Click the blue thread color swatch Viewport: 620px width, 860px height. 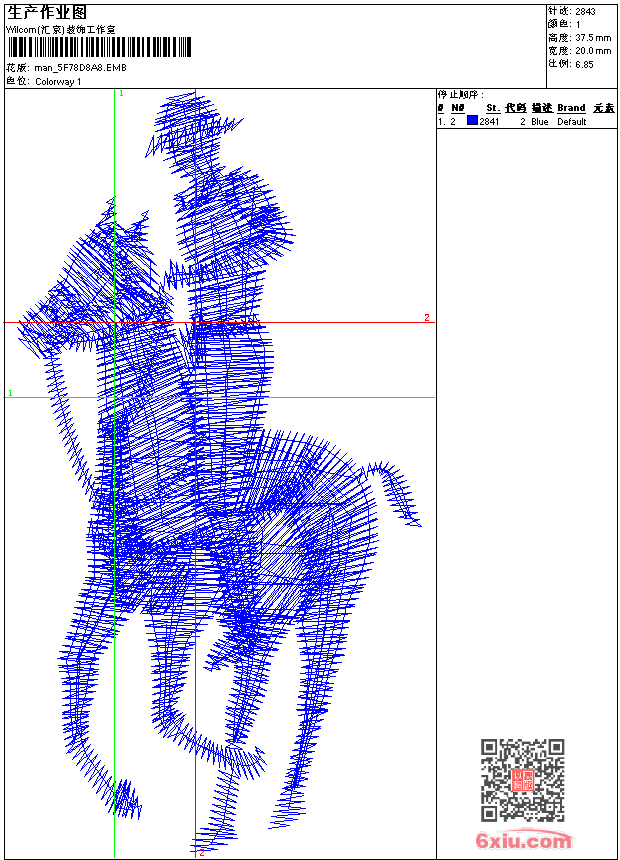(x=472, y=121)
